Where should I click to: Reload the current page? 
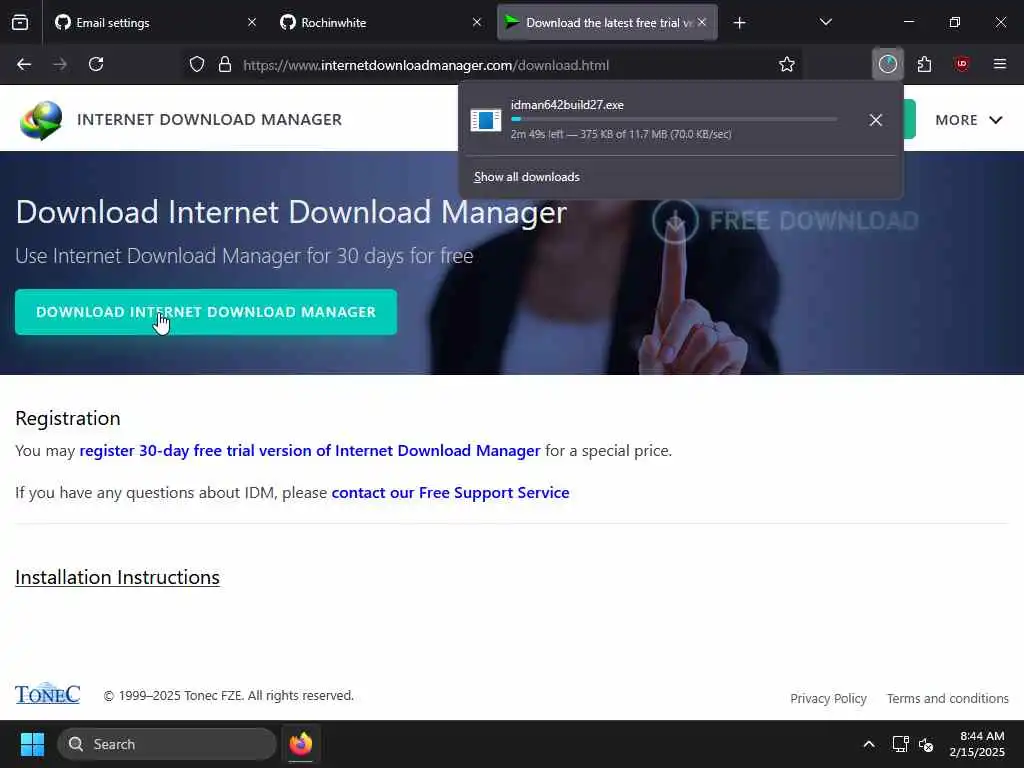tap(96, 64)
